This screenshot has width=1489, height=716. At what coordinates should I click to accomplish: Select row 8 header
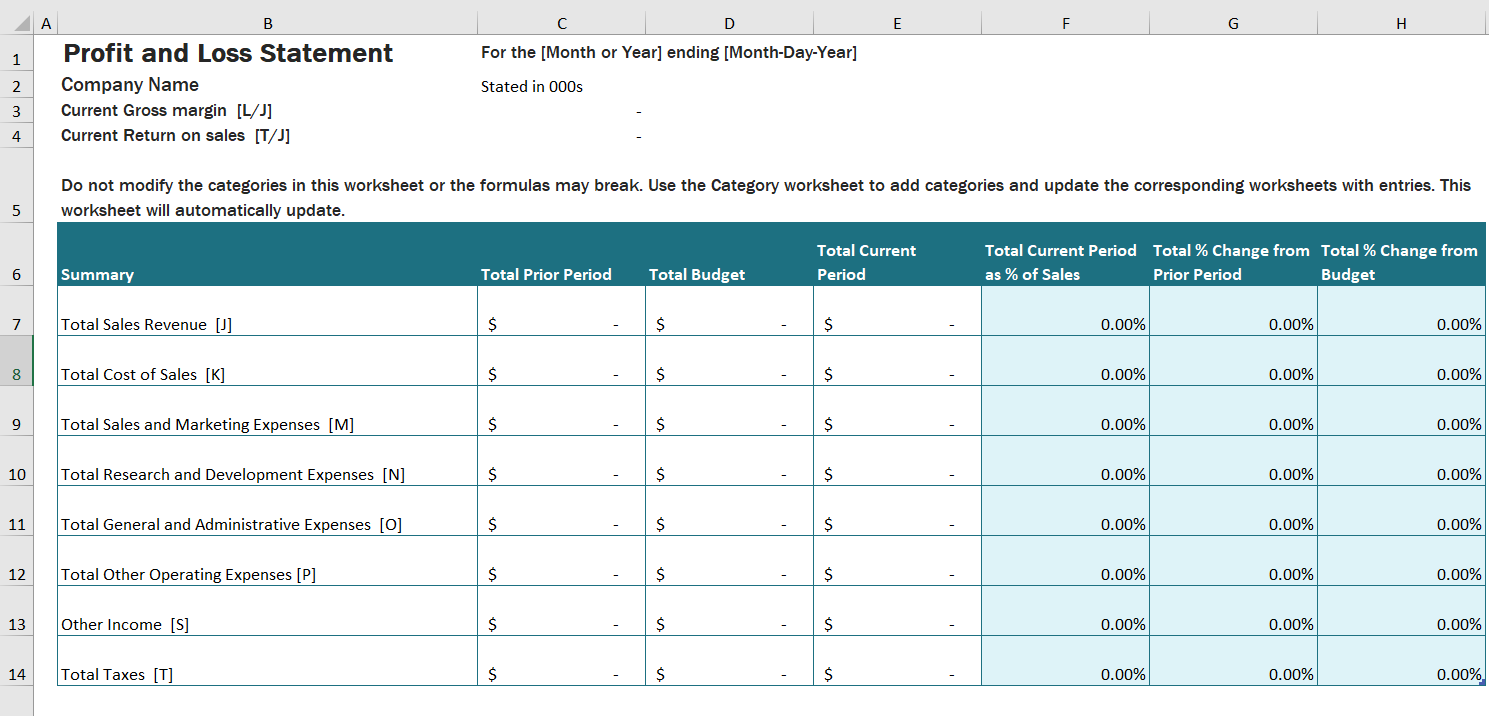[17, 361]
